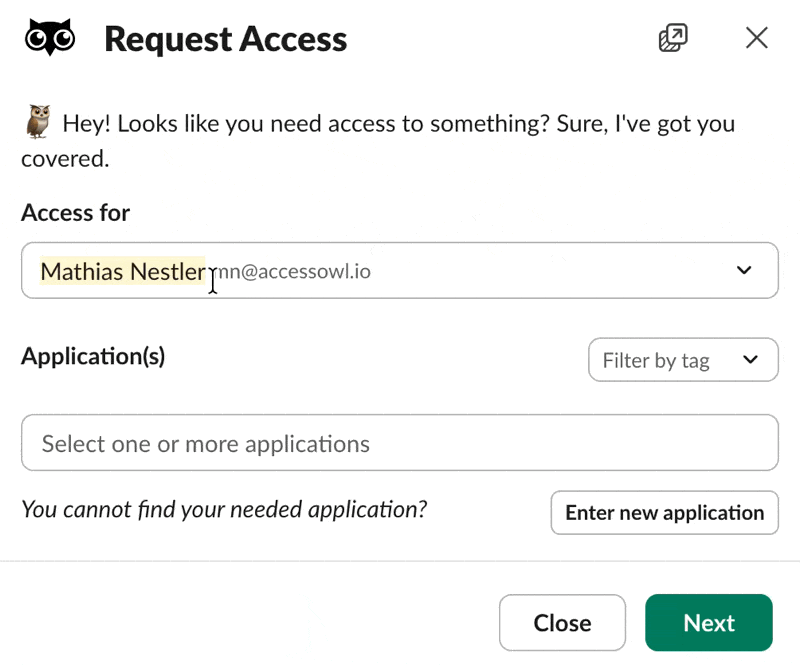Image resolution: width=800 pixels, height=665 pixels.
Task: Dismiss the dialog with the X icon
Action: 756,38
